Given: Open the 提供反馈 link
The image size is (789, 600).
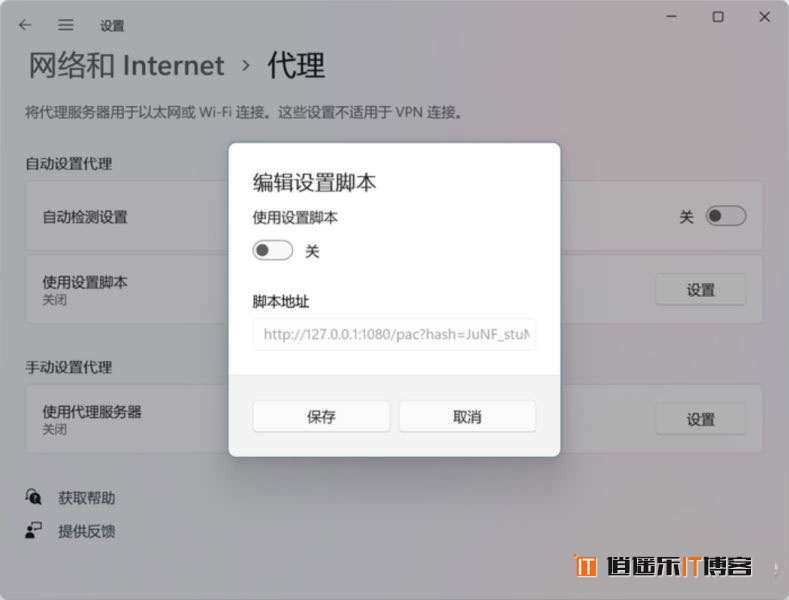Looking at the screenshot, I should (x=87, y=531).
